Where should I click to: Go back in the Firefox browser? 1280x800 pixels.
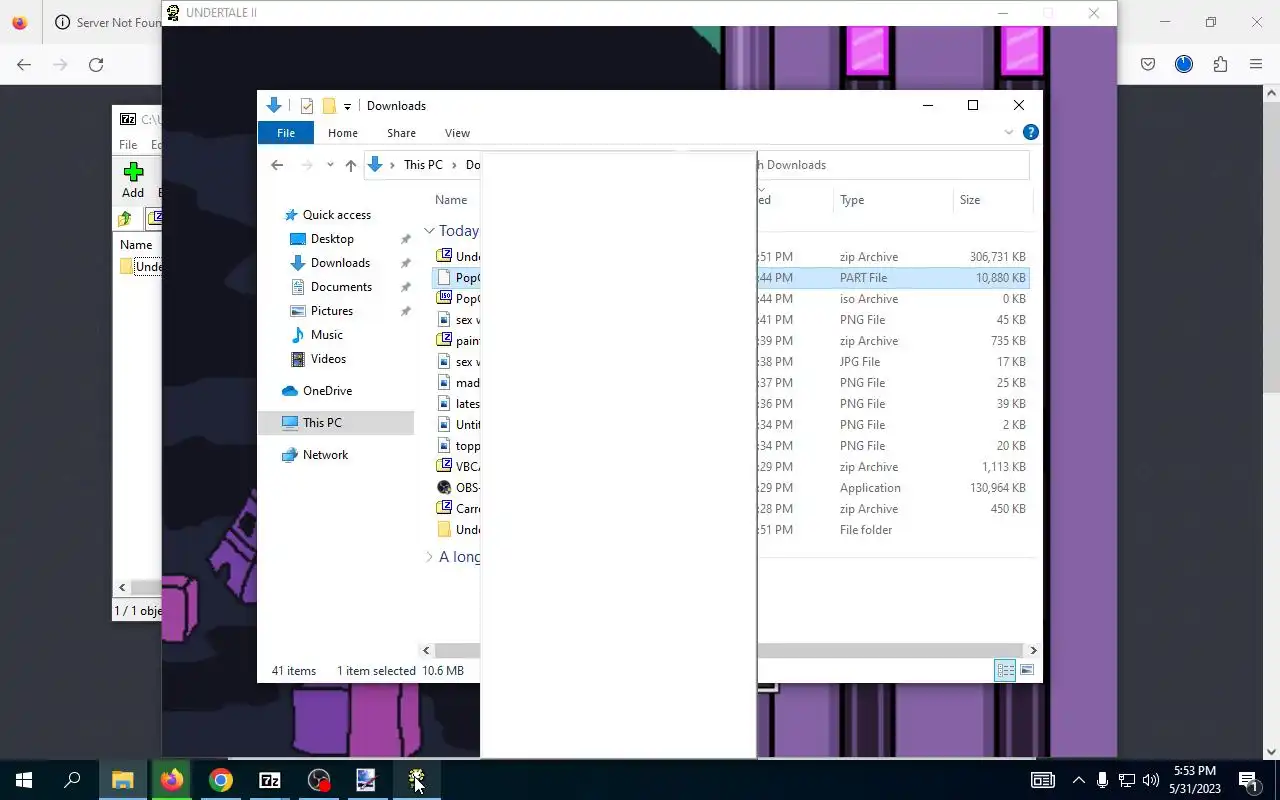(24, 64)
